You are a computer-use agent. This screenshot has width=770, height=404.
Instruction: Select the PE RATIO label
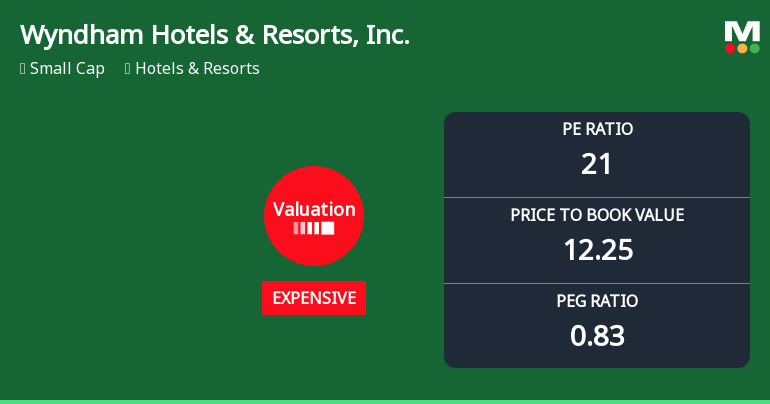(597, 129)
